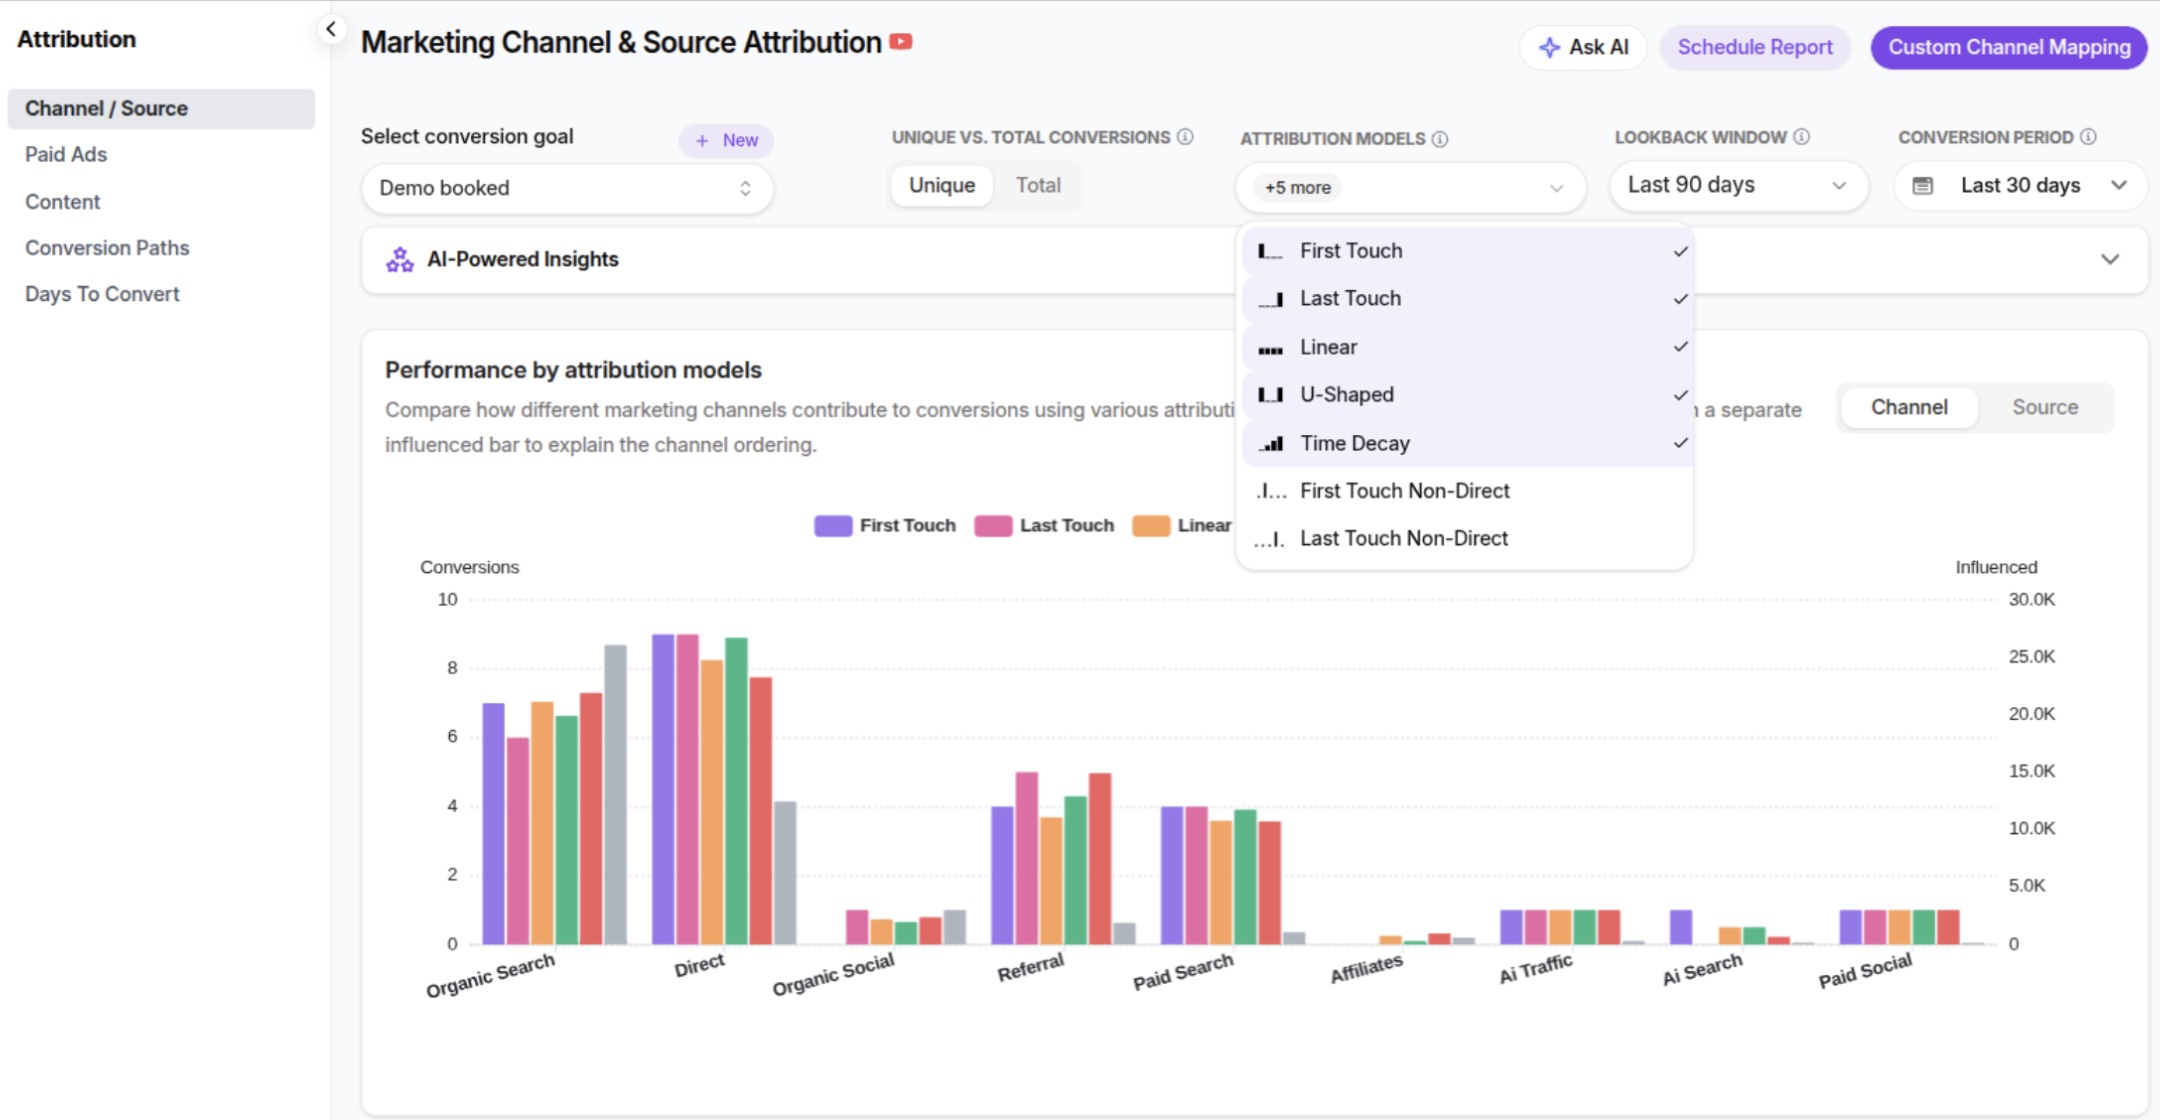Uncheck the Last Touch checkmark
This screenshot has height=1120, width=2160.
1680,299
